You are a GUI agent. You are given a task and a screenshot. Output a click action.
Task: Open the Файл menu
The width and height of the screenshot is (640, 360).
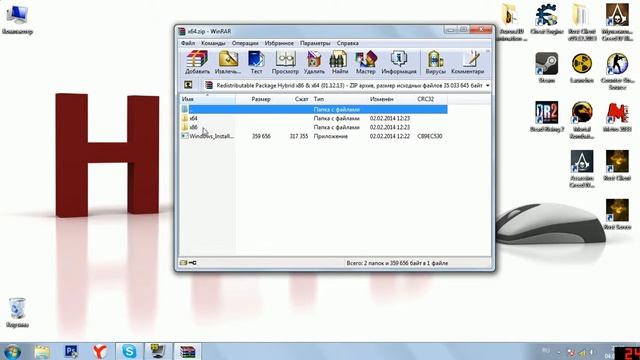188,43
